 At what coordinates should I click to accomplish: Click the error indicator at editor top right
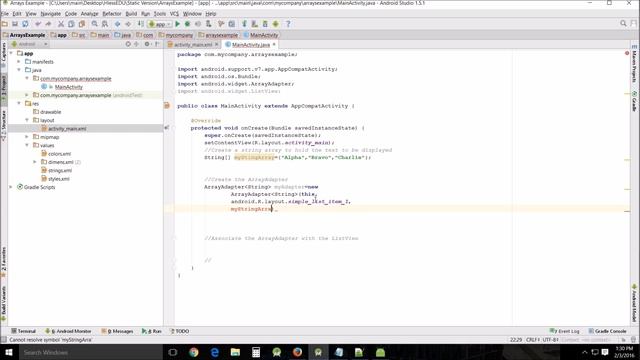(627, 53)
